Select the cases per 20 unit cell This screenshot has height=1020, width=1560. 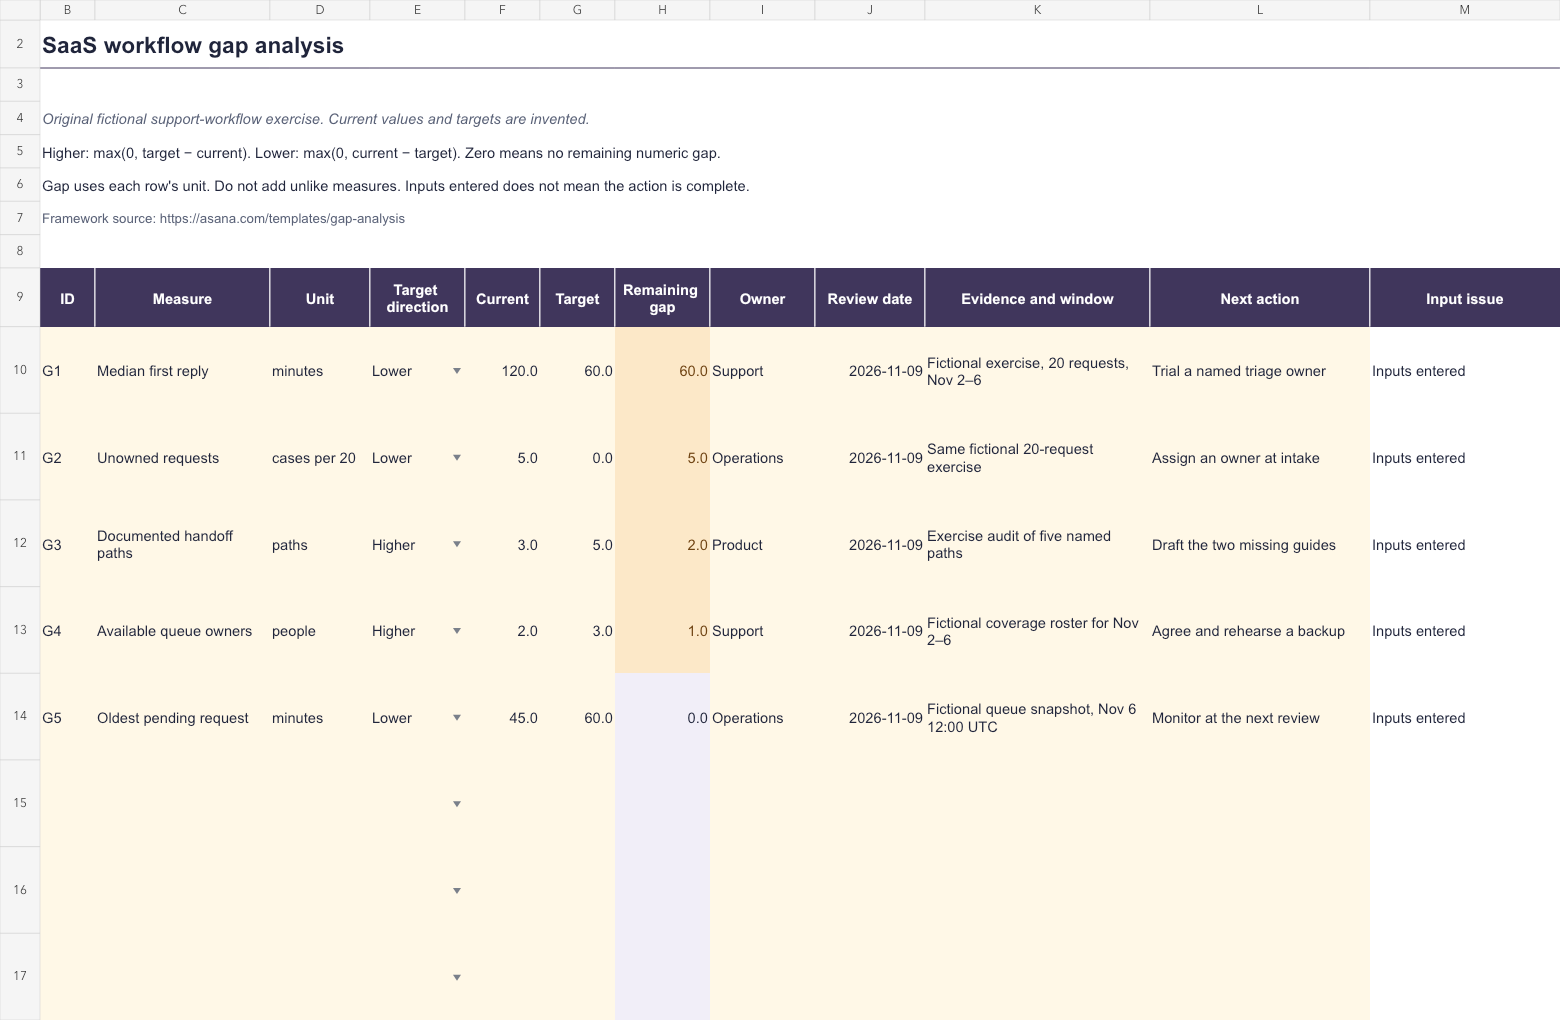[320, 458]
